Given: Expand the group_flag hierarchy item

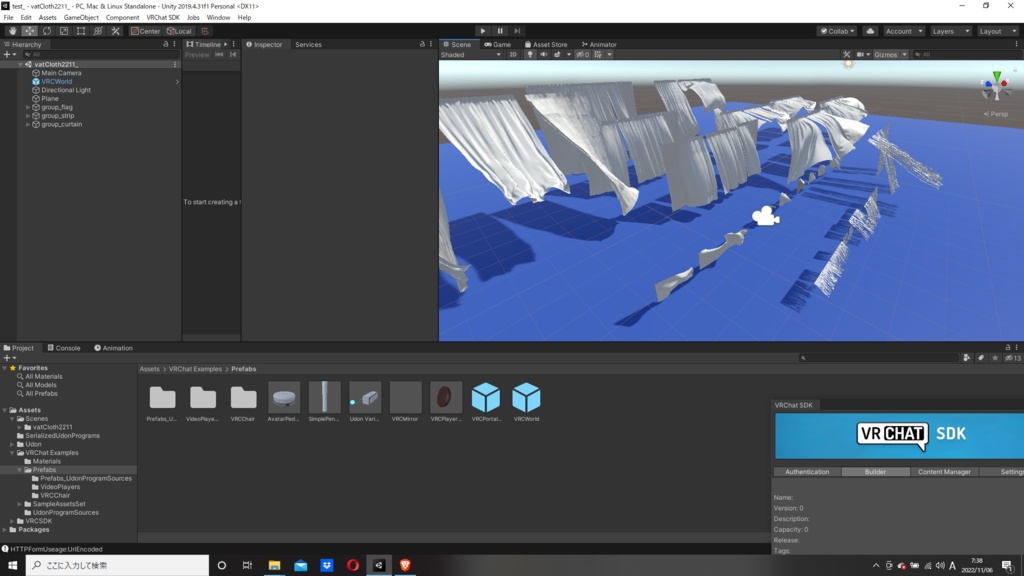Looking at the screenshot, I should point(28,107).
